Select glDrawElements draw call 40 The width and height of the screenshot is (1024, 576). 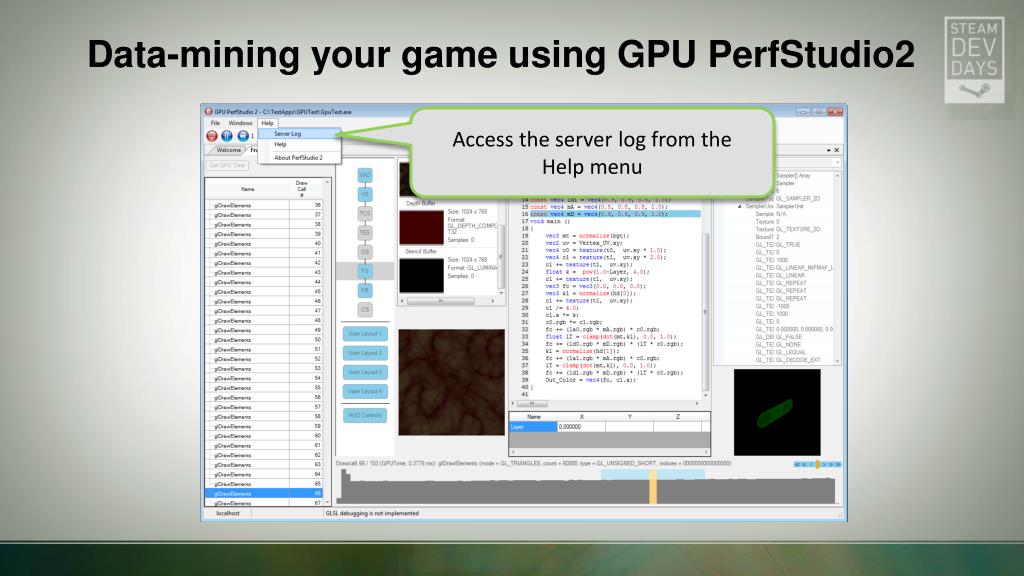coord(264,244)
